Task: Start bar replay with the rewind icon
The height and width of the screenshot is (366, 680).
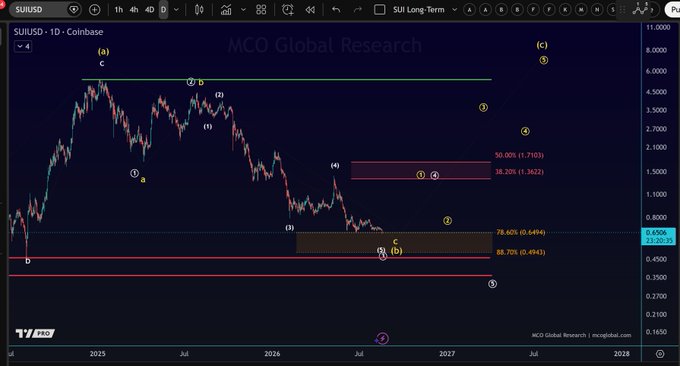Action: (310, 10)
